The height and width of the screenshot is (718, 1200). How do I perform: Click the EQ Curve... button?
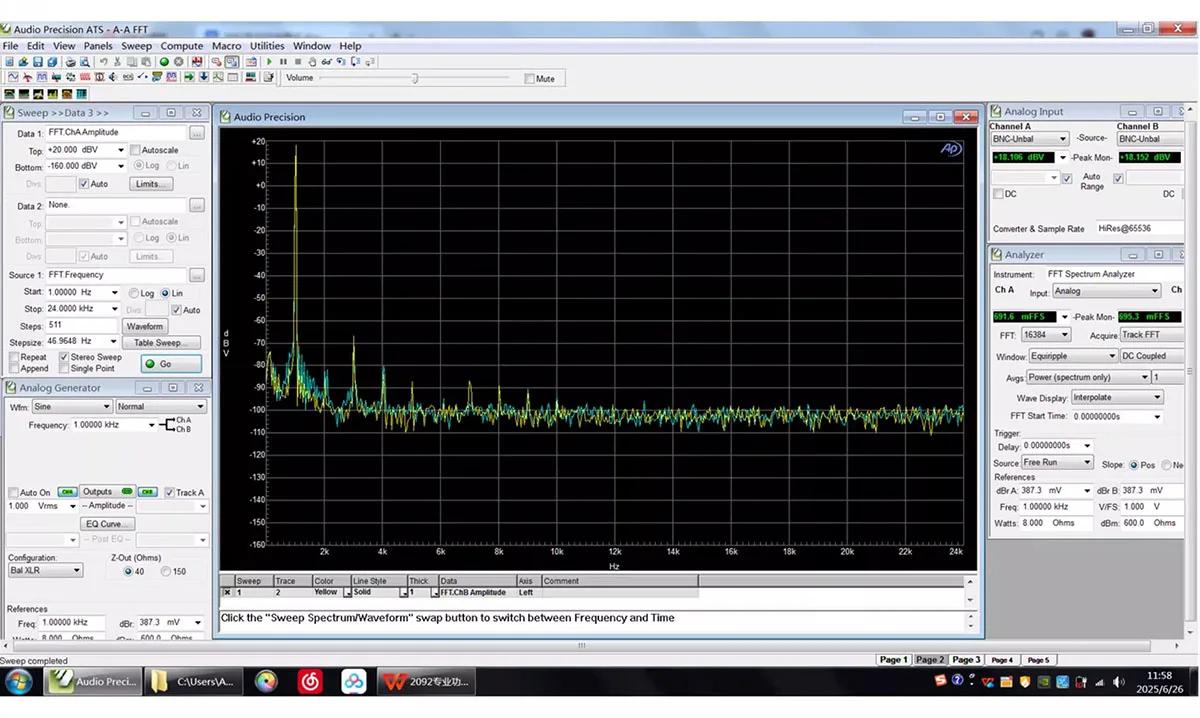click(x=107, y=524)
